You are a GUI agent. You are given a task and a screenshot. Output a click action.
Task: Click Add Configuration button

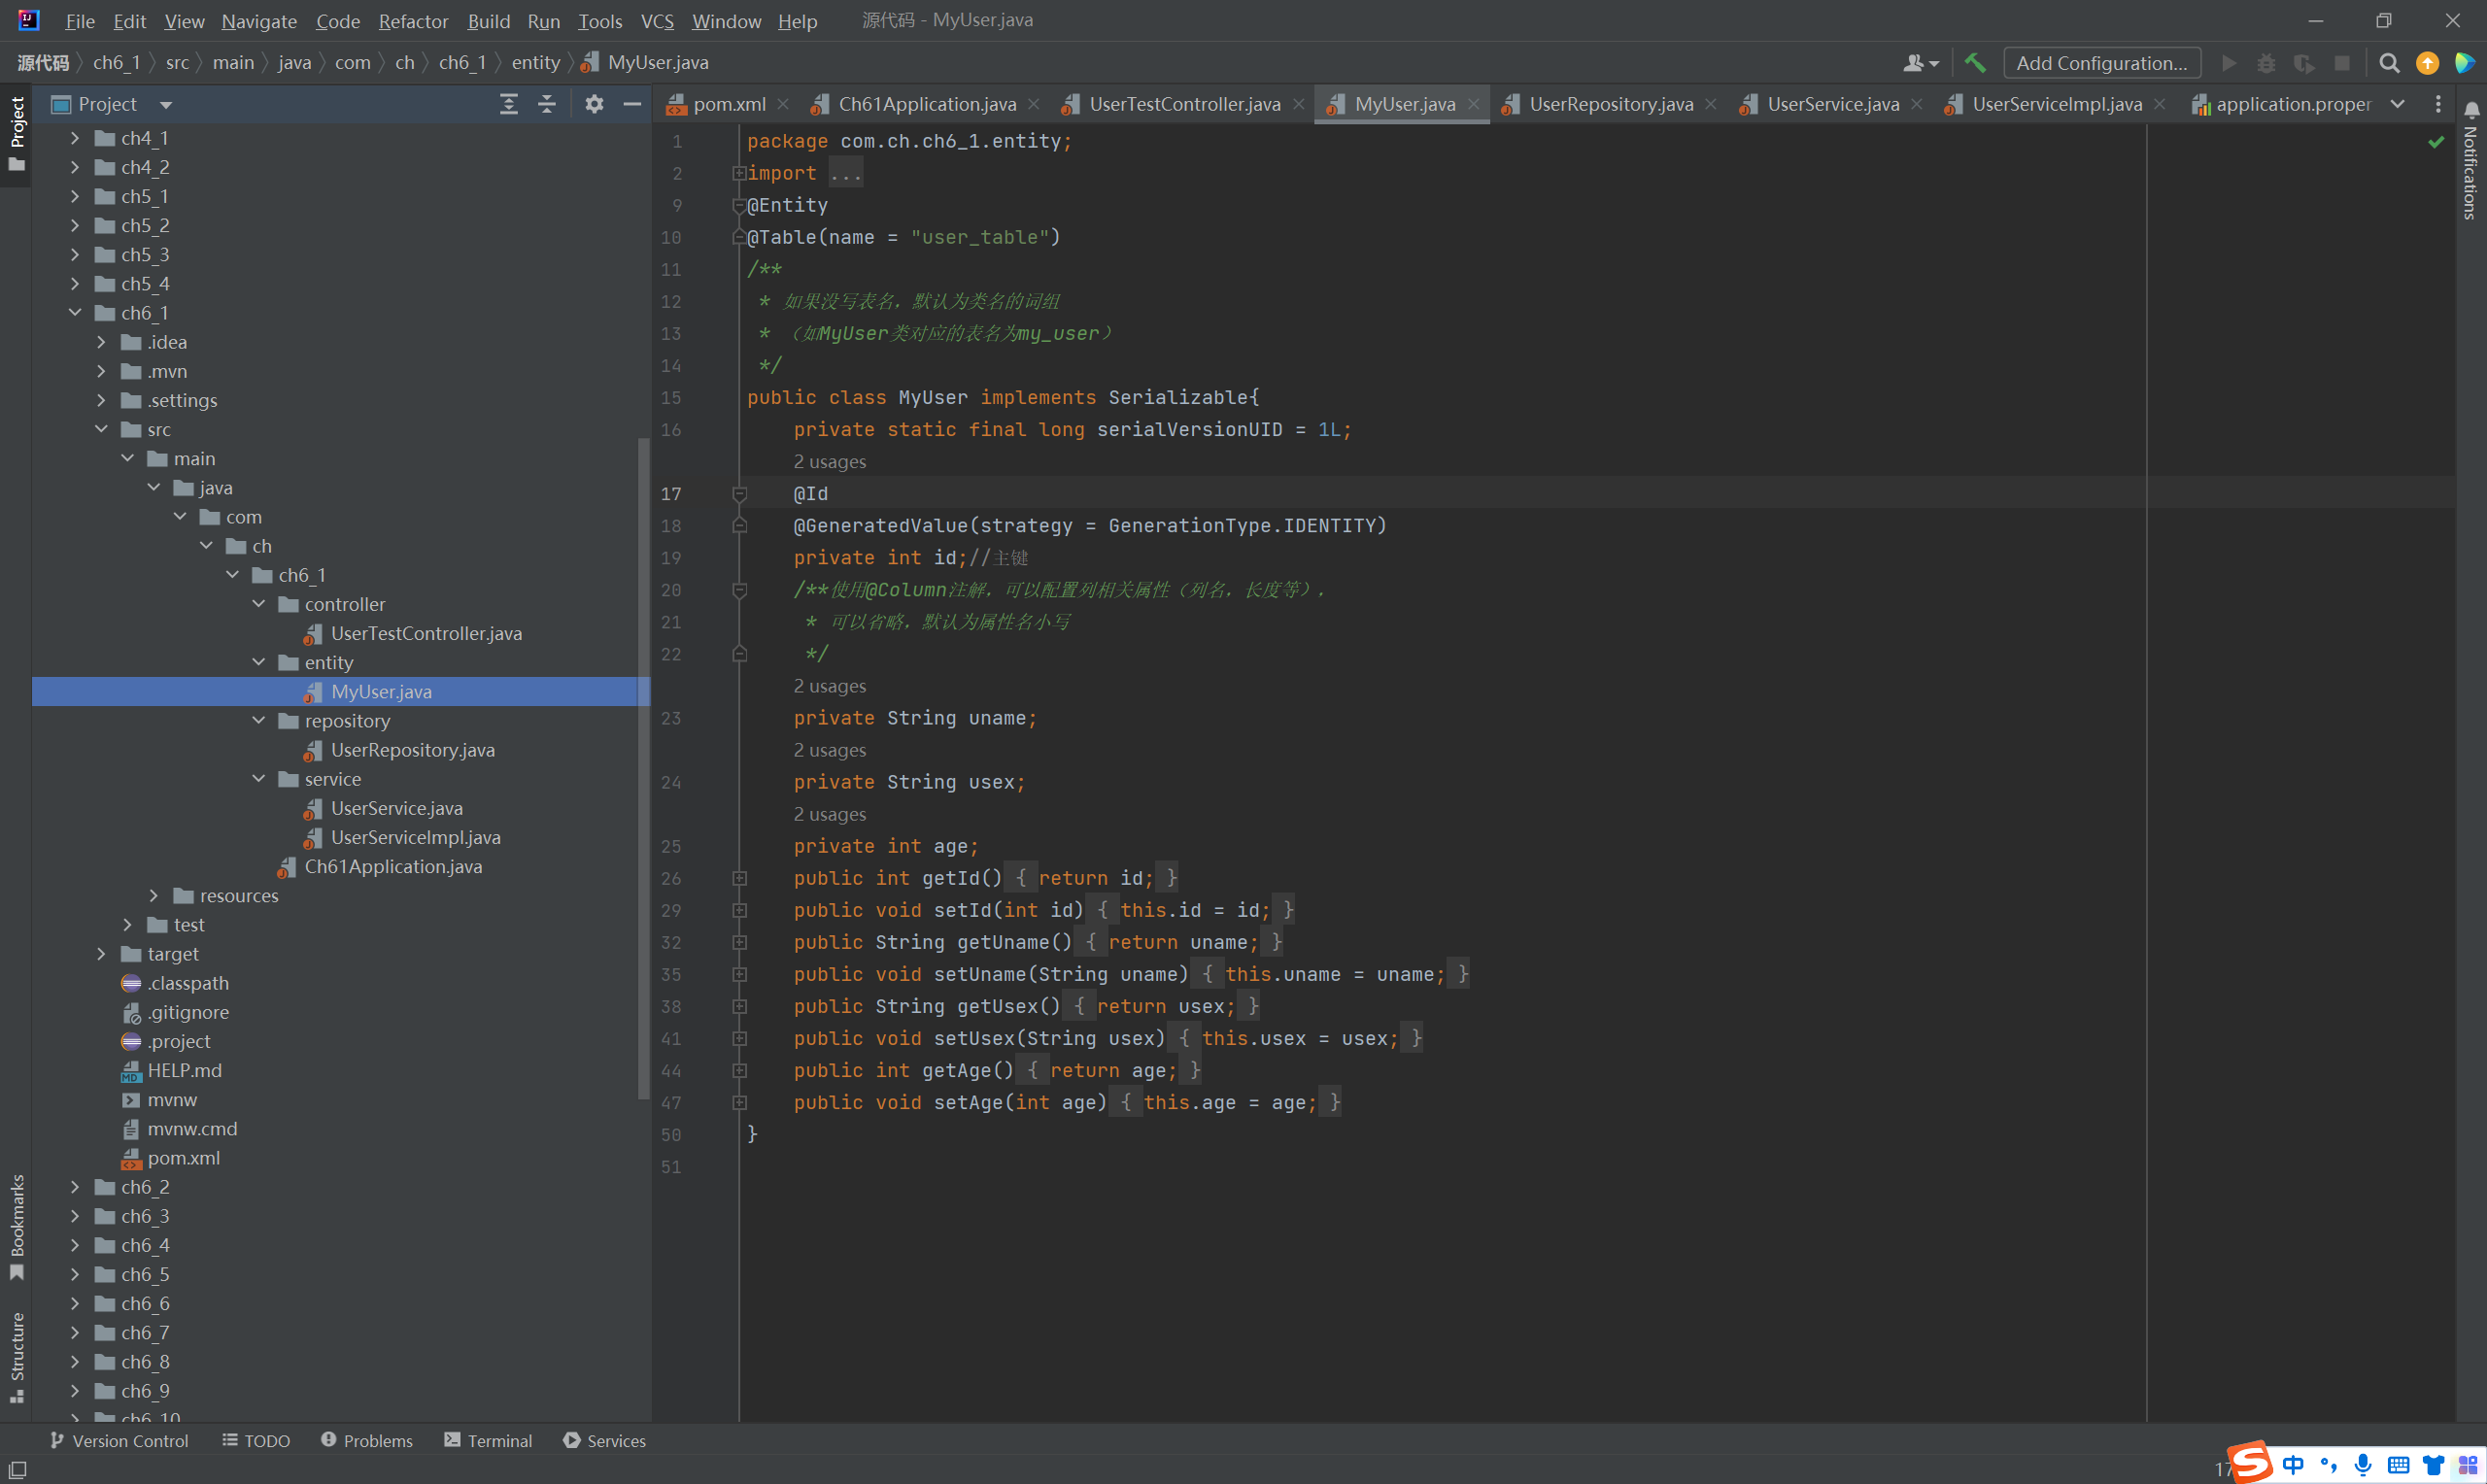tap(2102, 63)
